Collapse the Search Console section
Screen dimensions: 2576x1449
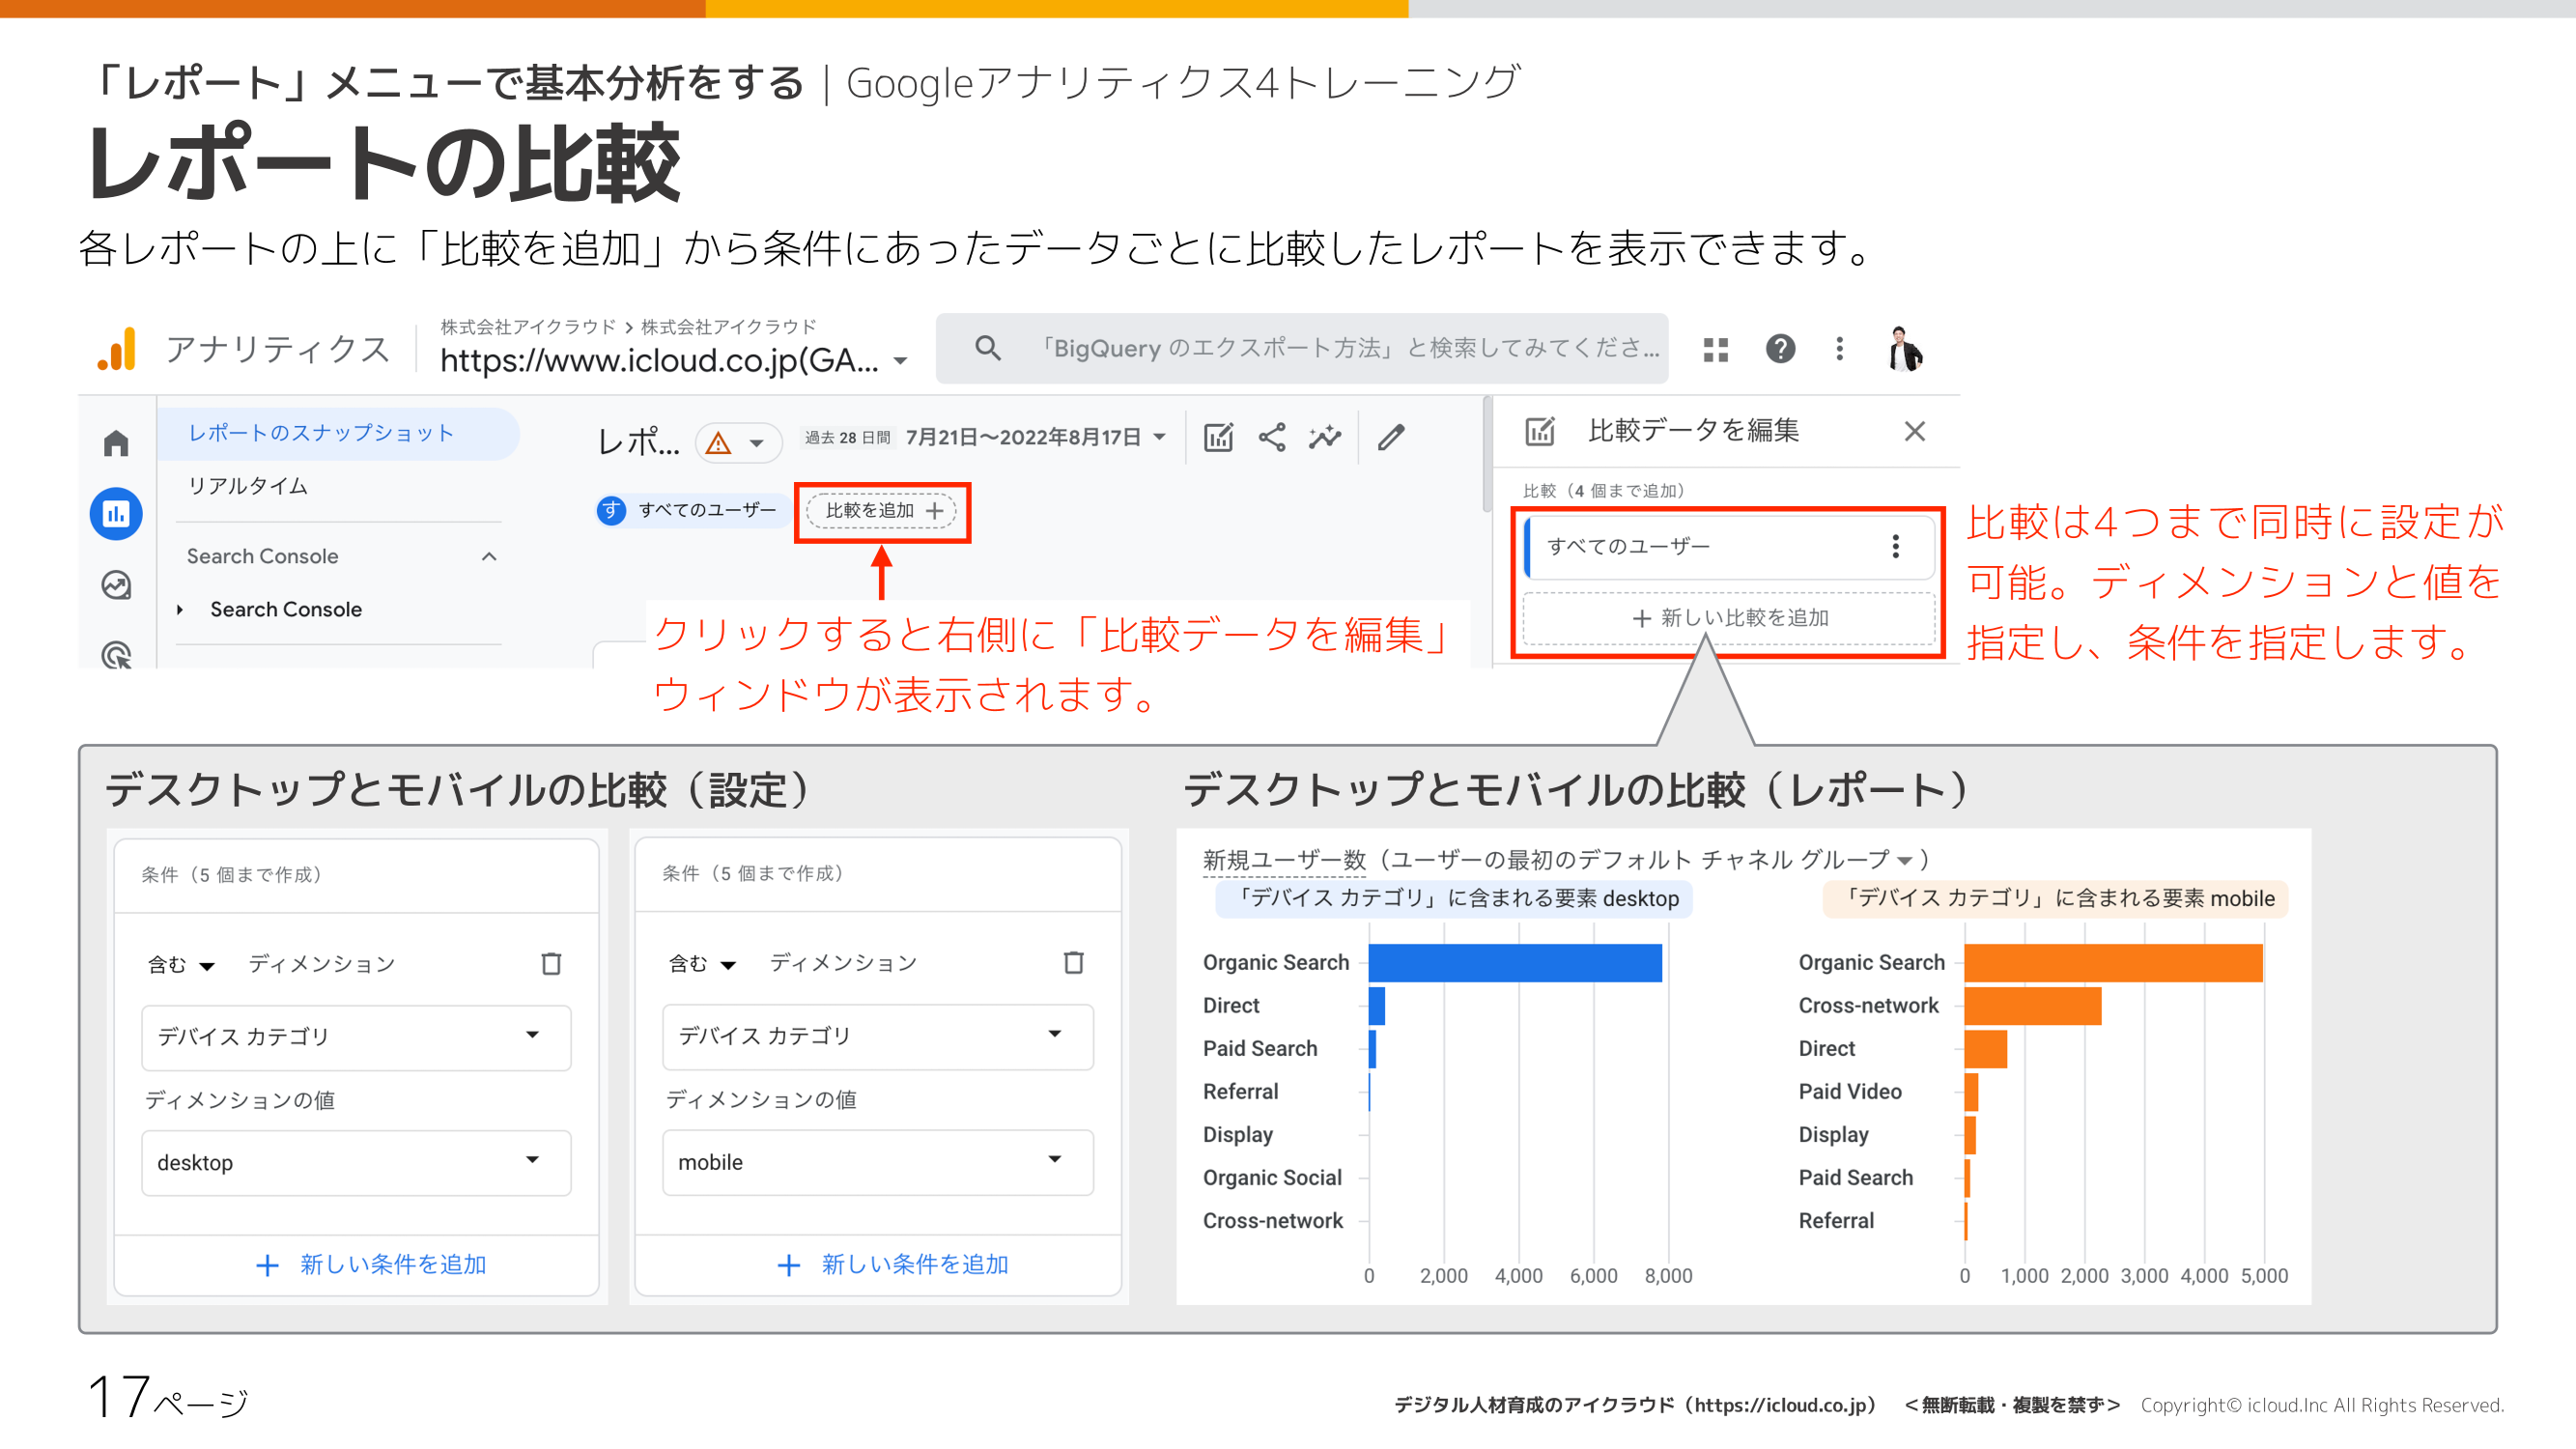point(488,556)
